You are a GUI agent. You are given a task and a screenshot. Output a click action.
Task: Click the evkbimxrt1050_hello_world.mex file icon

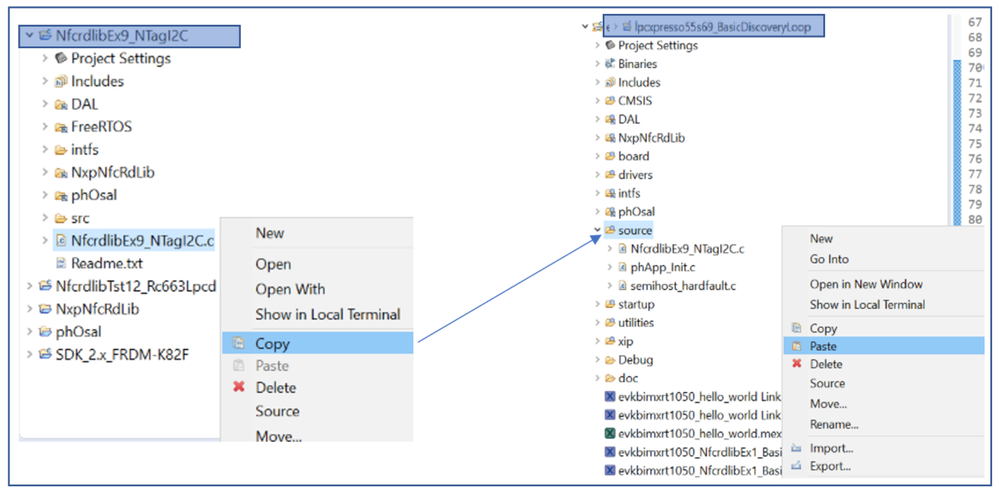610,433
